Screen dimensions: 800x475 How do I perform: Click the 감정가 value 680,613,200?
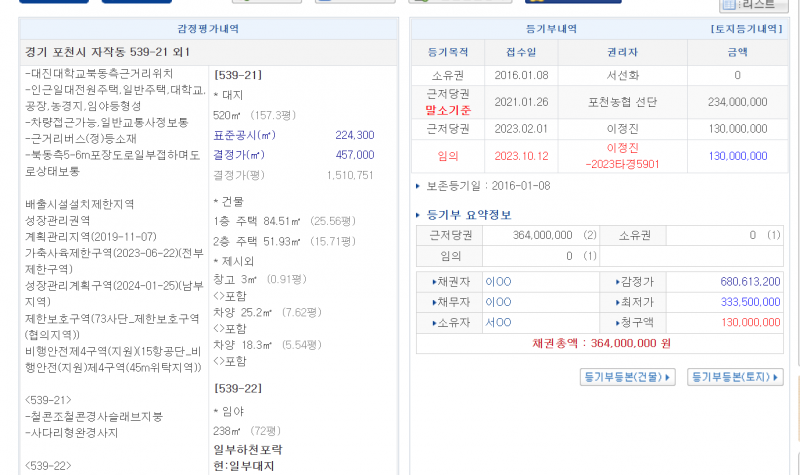click(724, 283)
